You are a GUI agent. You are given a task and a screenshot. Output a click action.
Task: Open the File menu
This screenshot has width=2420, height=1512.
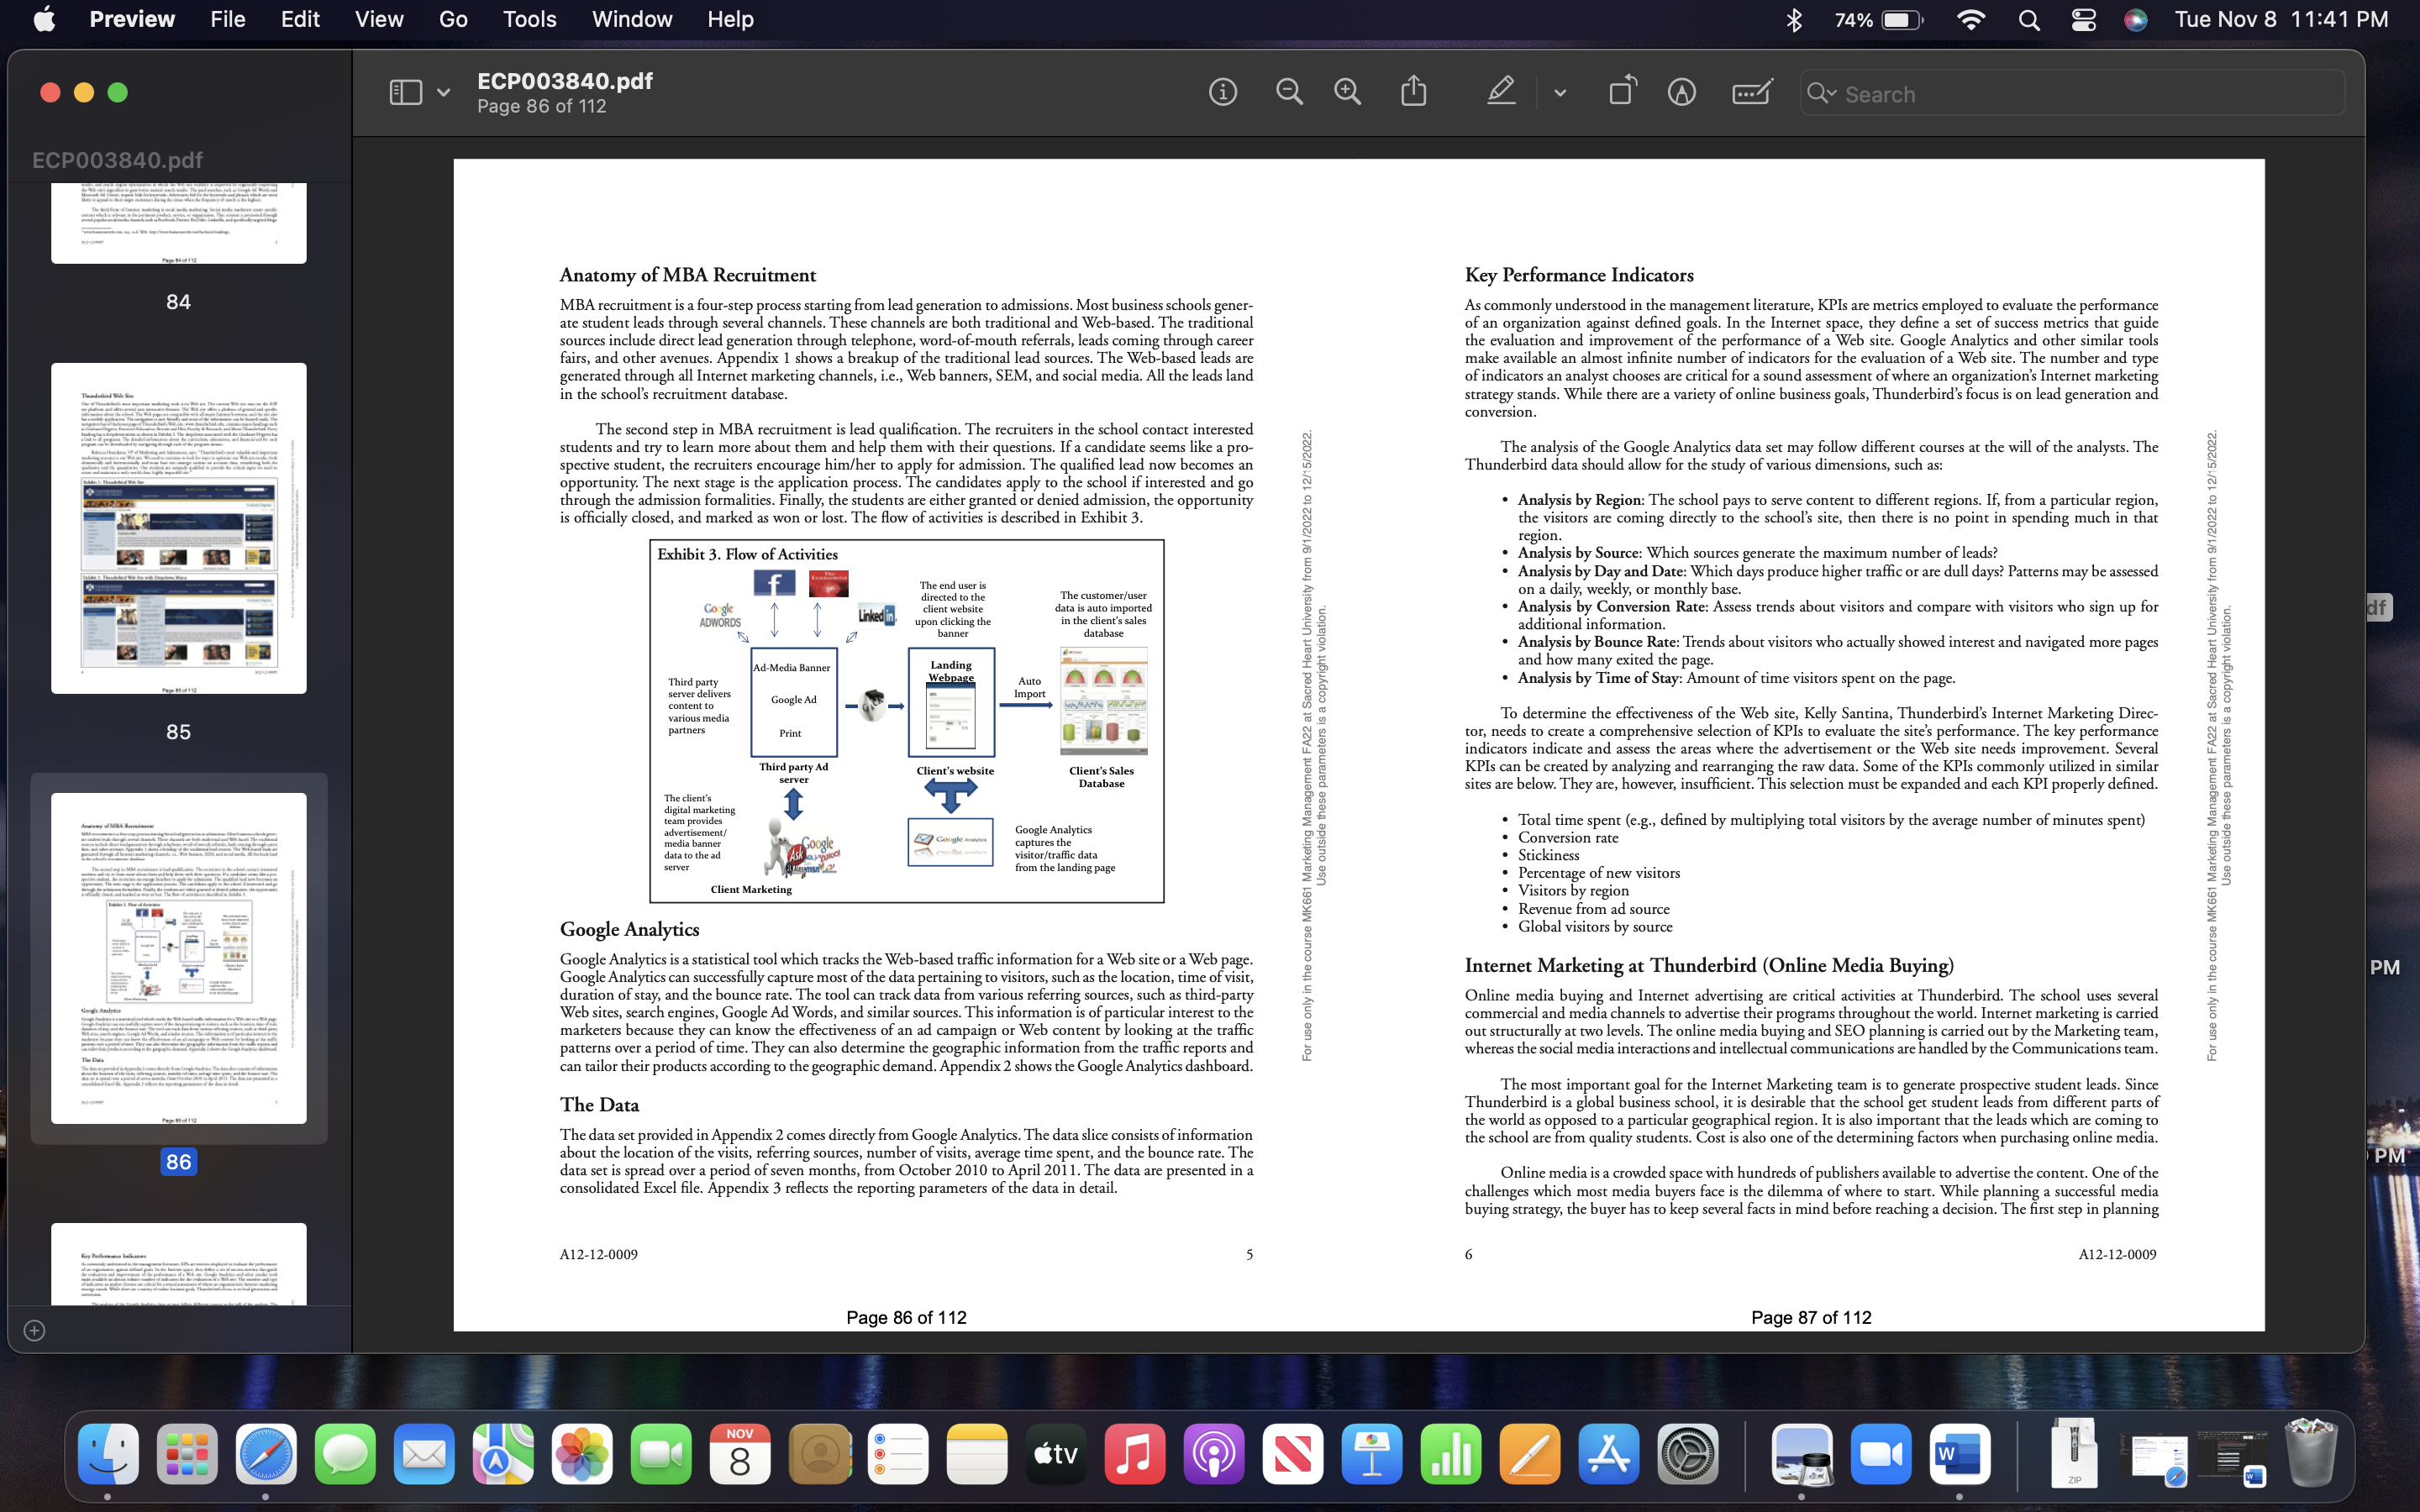coord(228,19)
